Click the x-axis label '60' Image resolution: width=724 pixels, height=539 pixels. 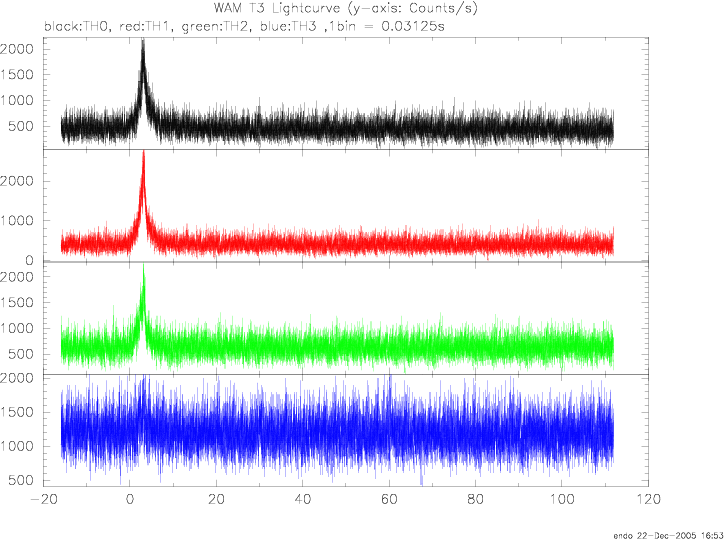tap(389, 499)
